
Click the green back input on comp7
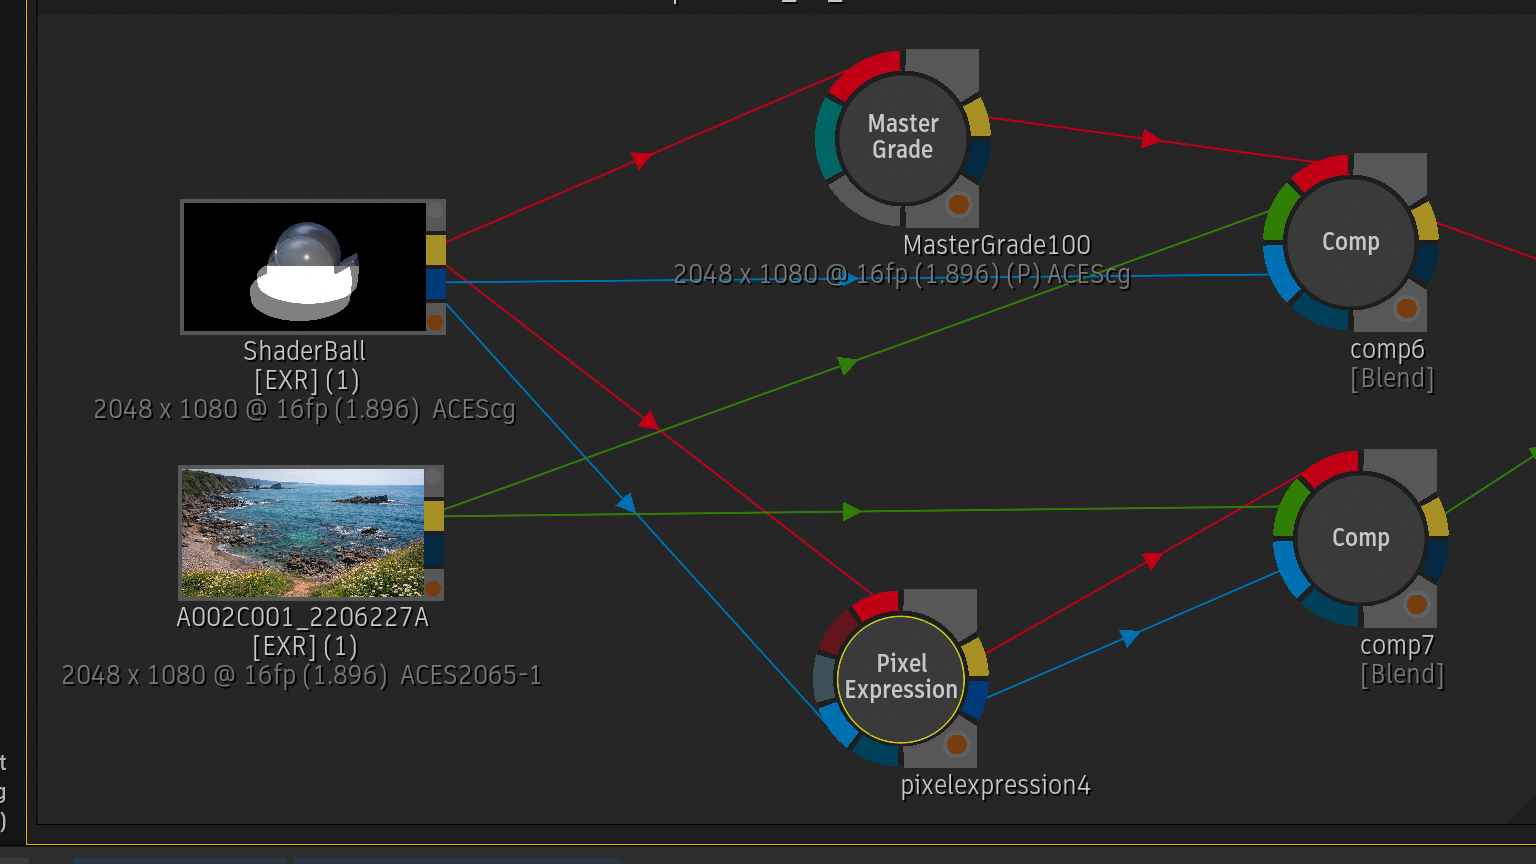click(1288, 507)
